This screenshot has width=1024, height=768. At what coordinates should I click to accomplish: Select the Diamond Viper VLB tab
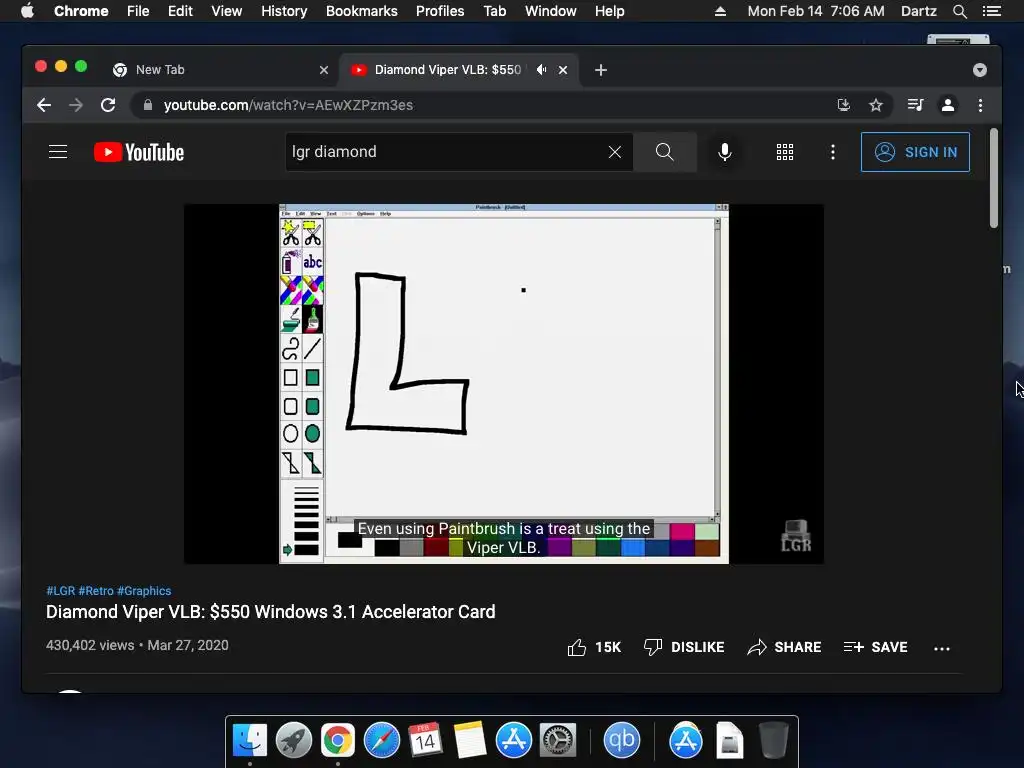(459, 70)
